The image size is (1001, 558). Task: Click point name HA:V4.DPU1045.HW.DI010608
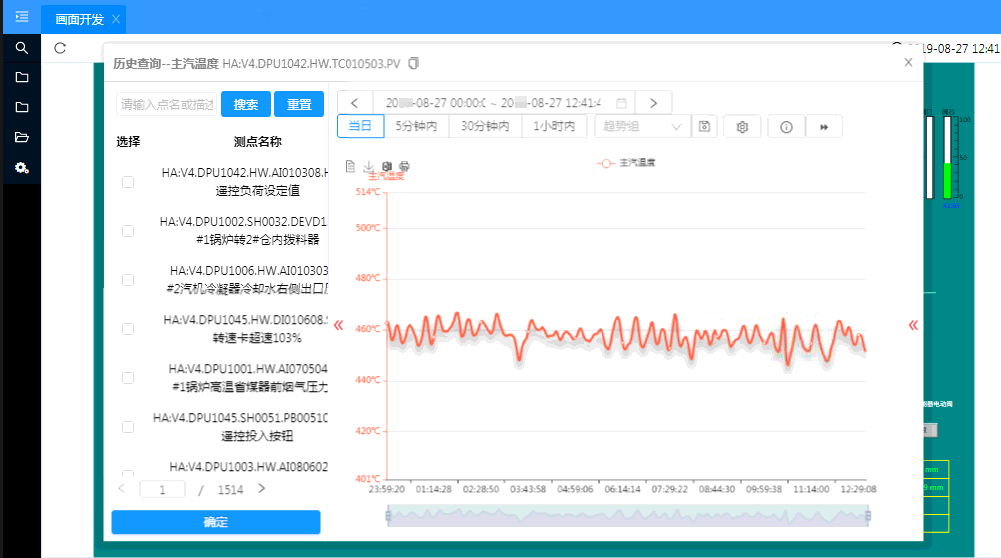245,320
